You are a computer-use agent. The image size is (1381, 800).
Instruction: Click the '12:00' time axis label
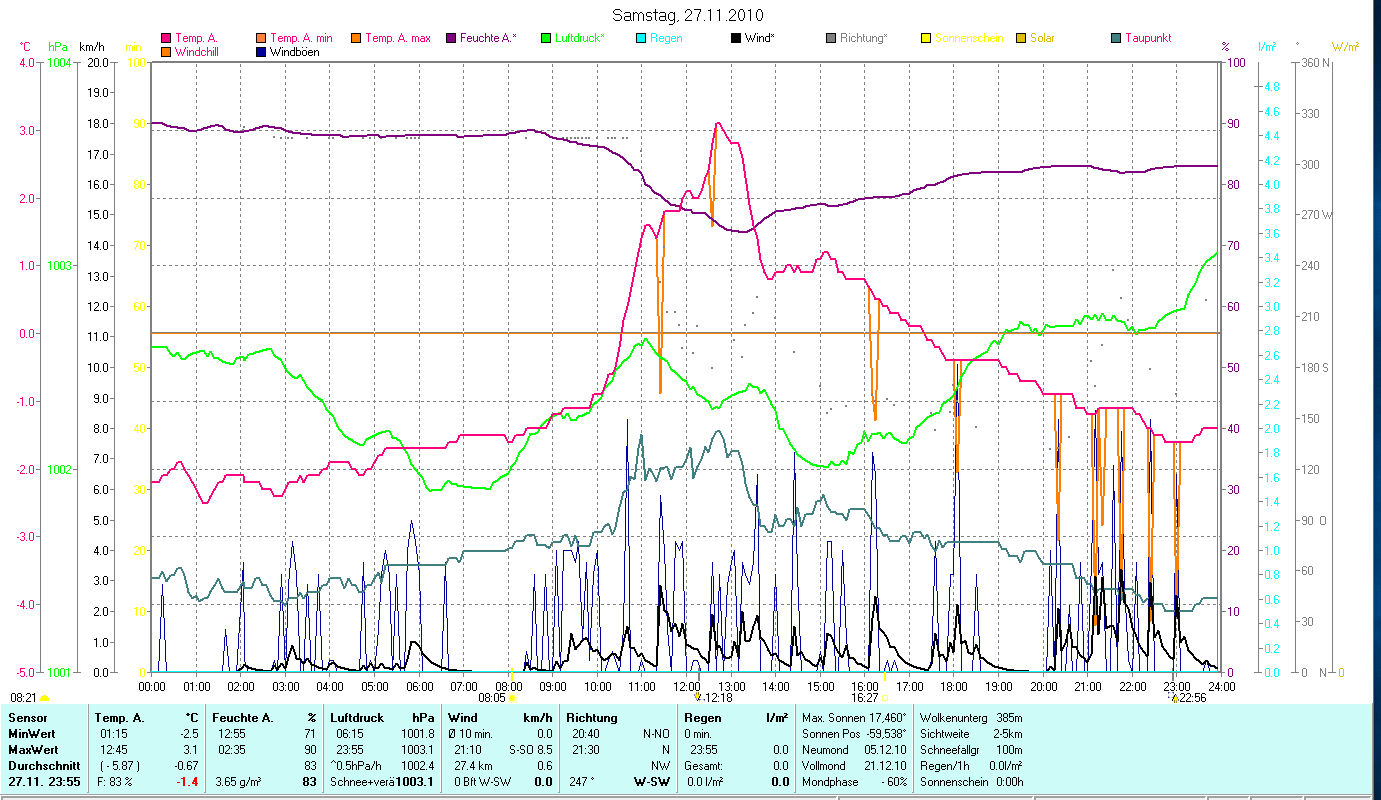tap(687, 686)
